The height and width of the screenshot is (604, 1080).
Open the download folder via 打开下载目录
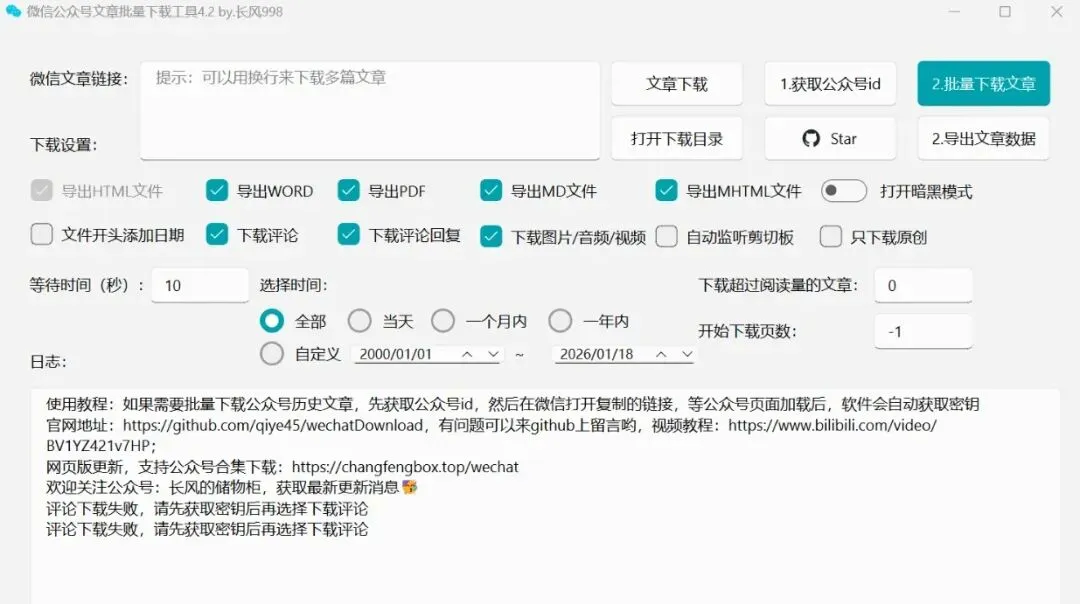pyautogui.click(x=676, y=139)
